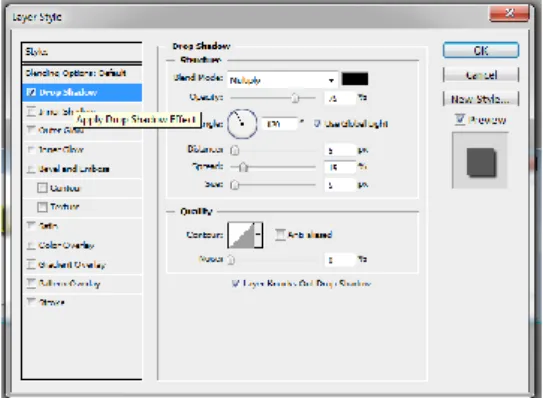Enable the Bevel and Emboss checkbox
Image resolution: width=543 pixels, height=398 pixels.
point(31,169)
